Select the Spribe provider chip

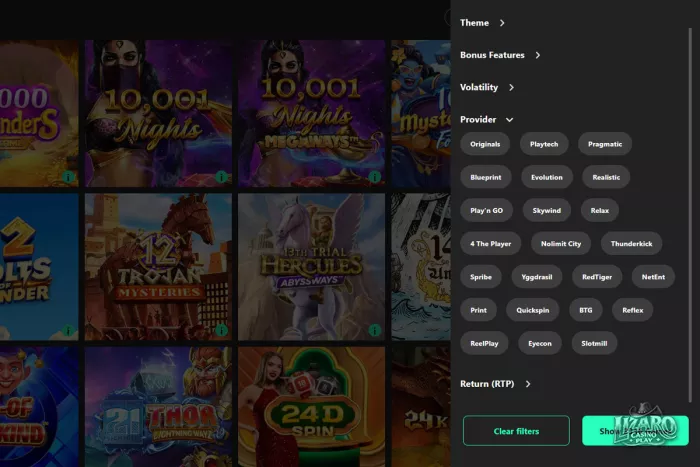click(481, 277)
